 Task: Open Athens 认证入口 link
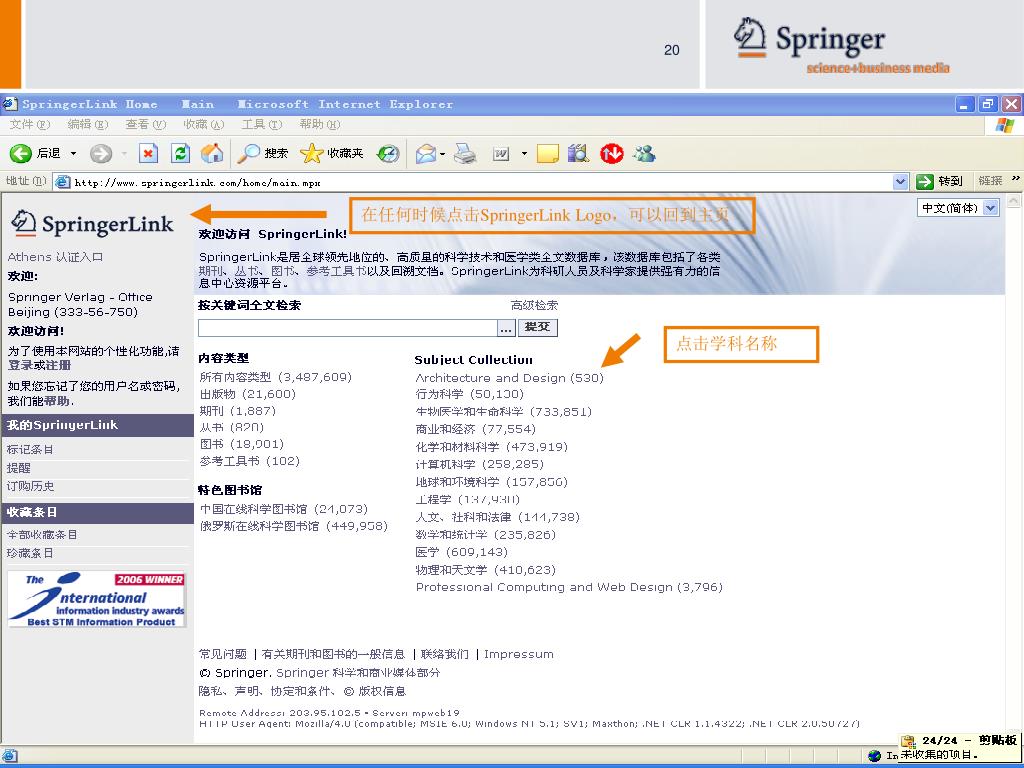tap(56, 257)
